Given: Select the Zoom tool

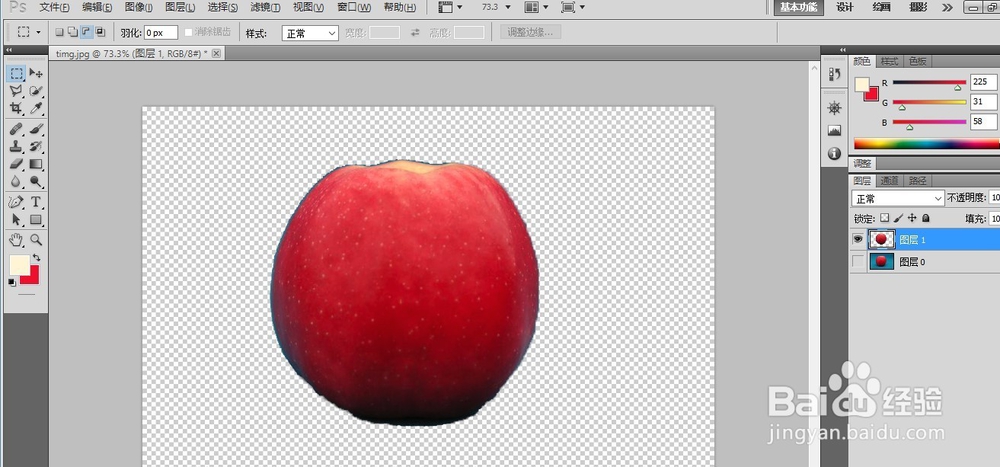Looking at the screenshot, I should click(36, 240).
